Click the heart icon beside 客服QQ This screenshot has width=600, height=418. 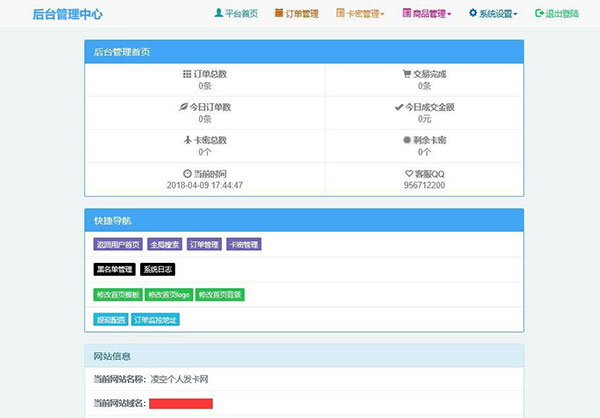[409, 173]
